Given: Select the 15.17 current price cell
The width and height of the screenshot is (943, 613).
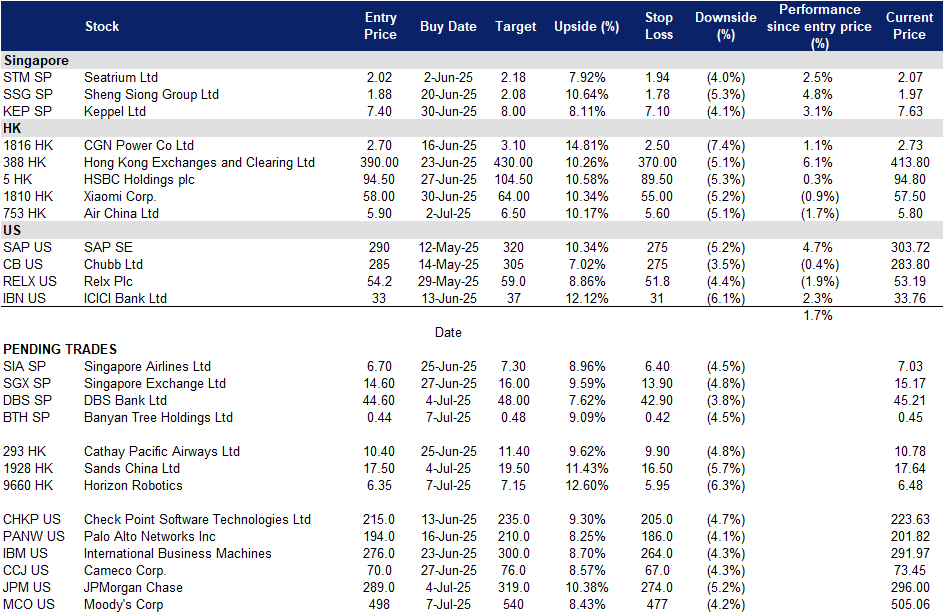Looking at the screenshot, I should point(910,383).
